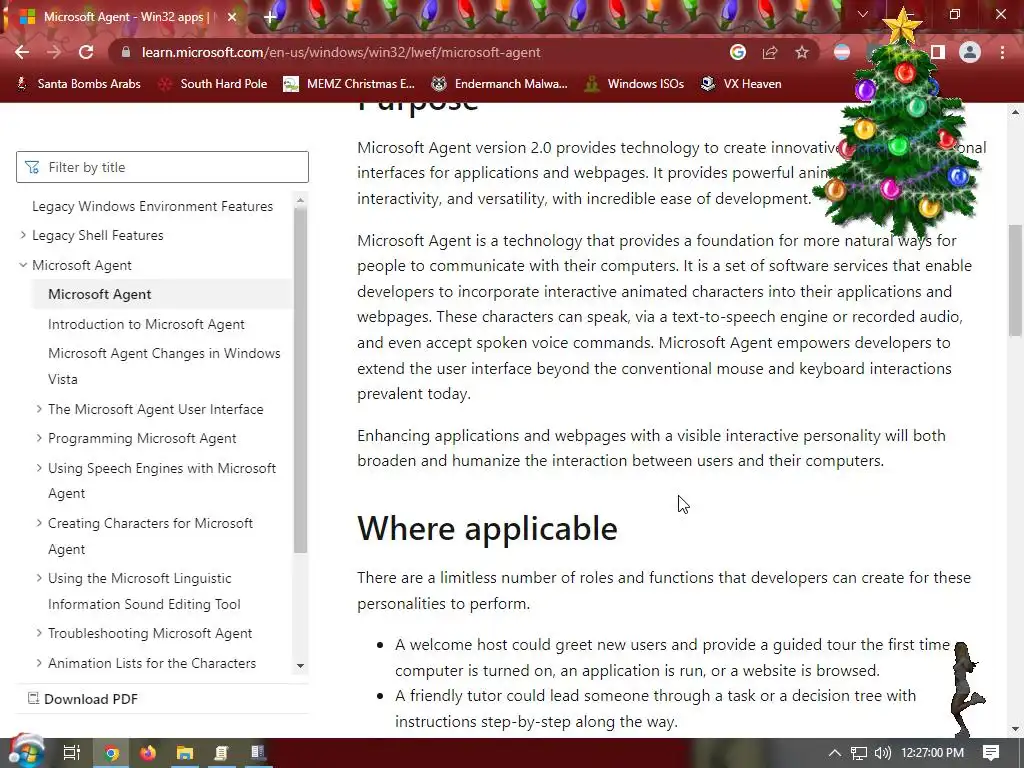1024x768 pixels.
Task: Open the network tray icon
Action: pyautogui.click(x=859, y=753)
